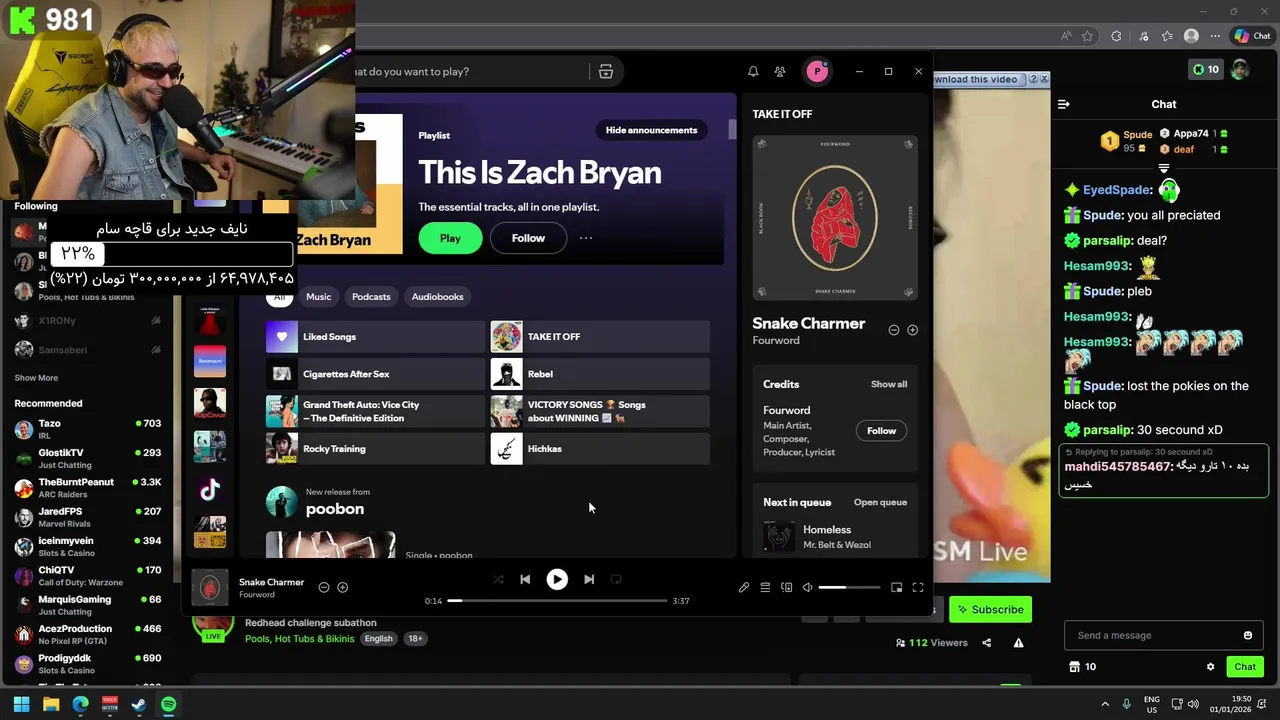This screenshot has width=1280, height=720.
Task: Open Spotify from Windows taskbar
Action: [168, 704]
